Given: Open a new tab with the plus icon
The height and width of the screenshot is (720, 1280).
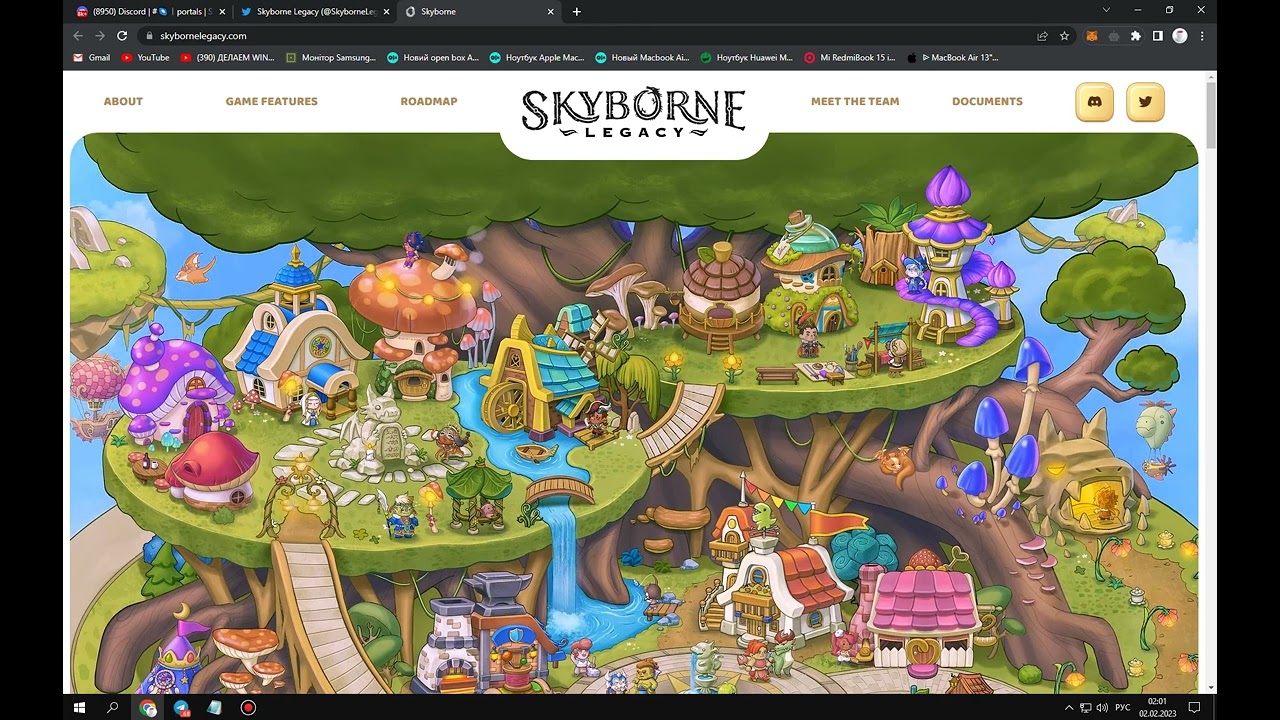Looking at the screenshot, I should tap(576, 11).
